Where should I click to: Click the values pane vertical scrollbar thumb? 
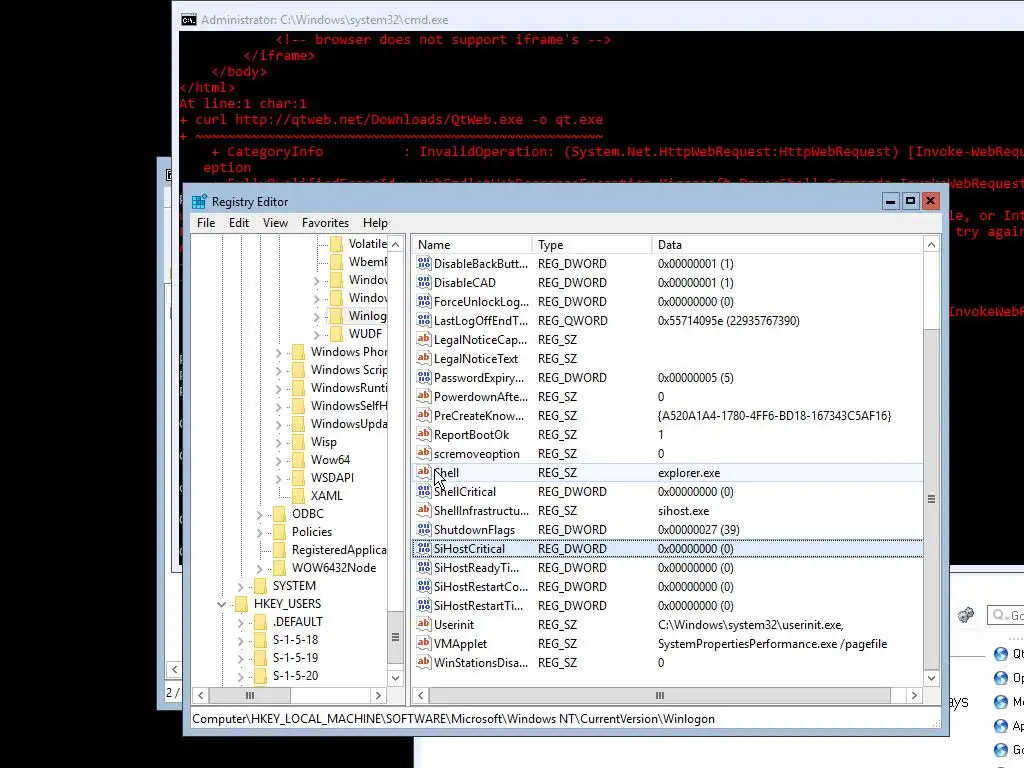pyautogui.click(x=931, y=500)
